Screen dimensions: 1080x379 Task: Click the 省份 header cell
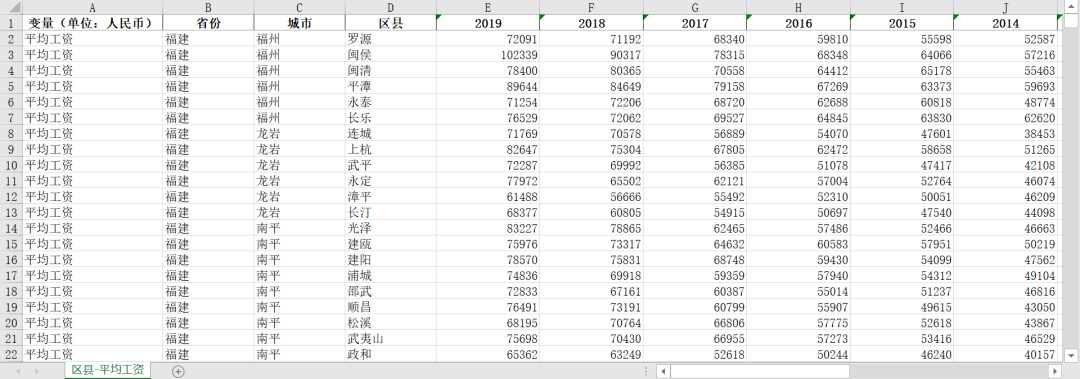pyautogui.click(x=208, y=23)
